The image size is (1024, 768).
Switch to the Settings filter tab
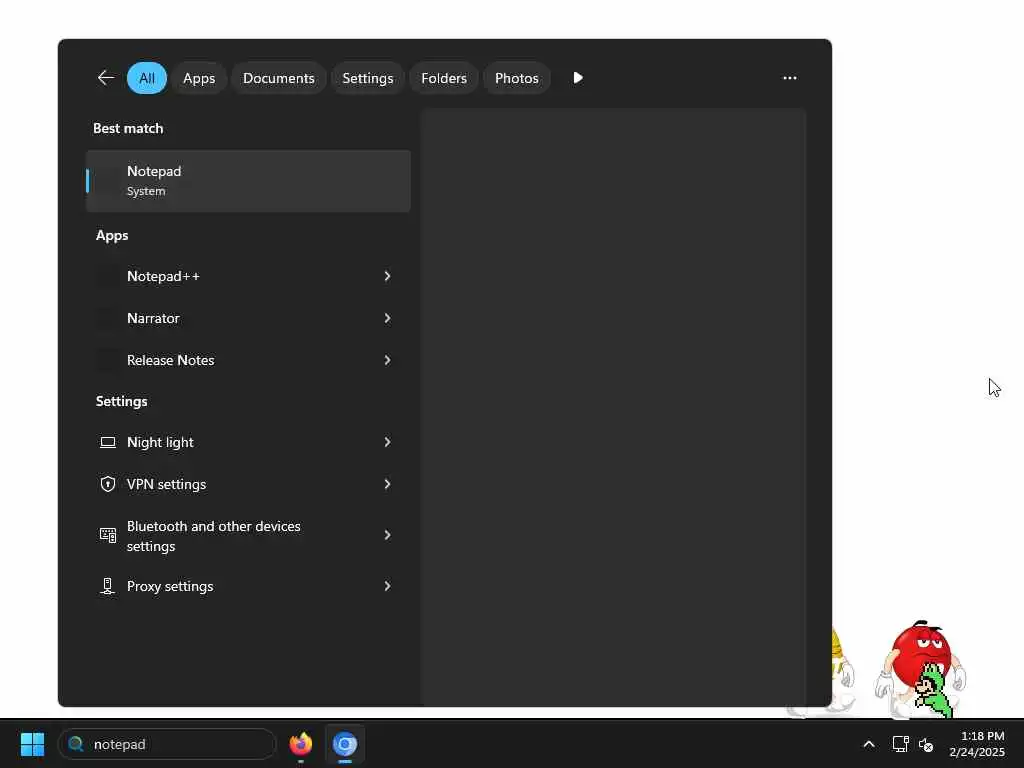point(368,78)
